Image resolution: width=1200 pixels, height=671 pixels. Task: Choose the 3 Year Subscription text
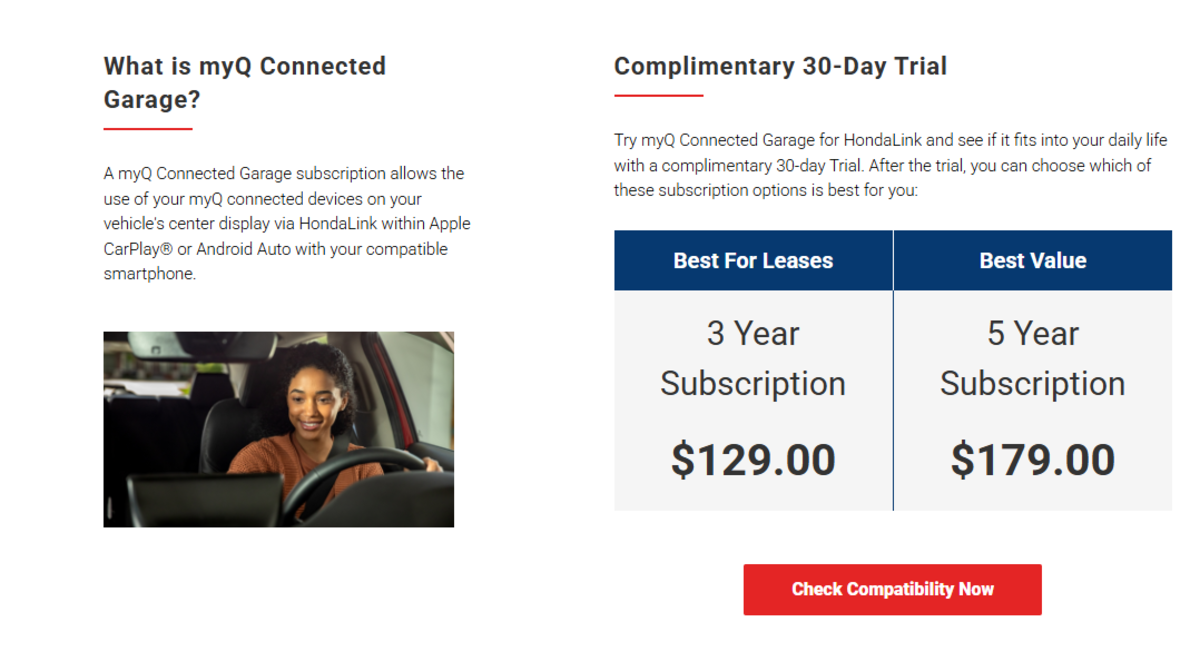pyautogui.click(x=753, y=358)
